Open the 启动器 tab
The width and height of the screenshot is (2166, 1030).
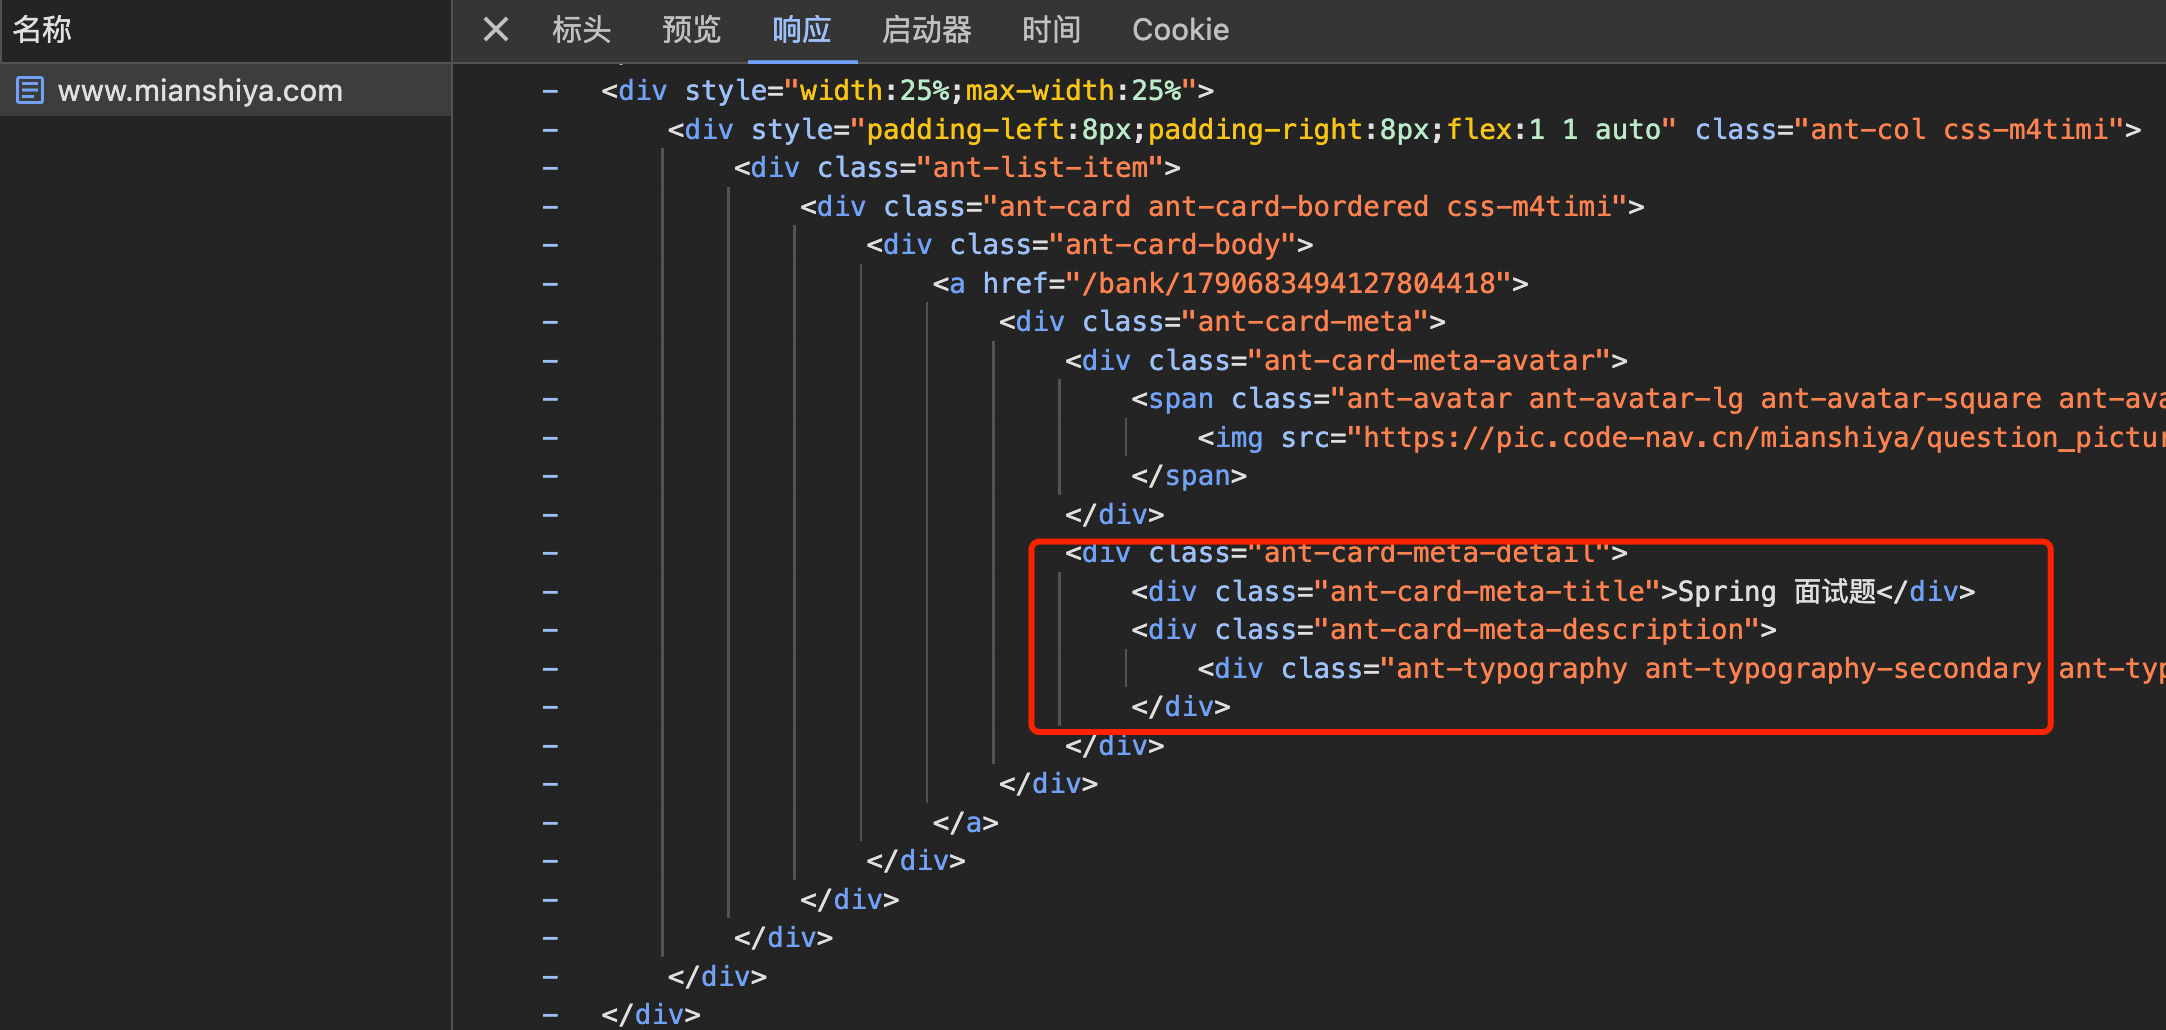pos(926,30)
